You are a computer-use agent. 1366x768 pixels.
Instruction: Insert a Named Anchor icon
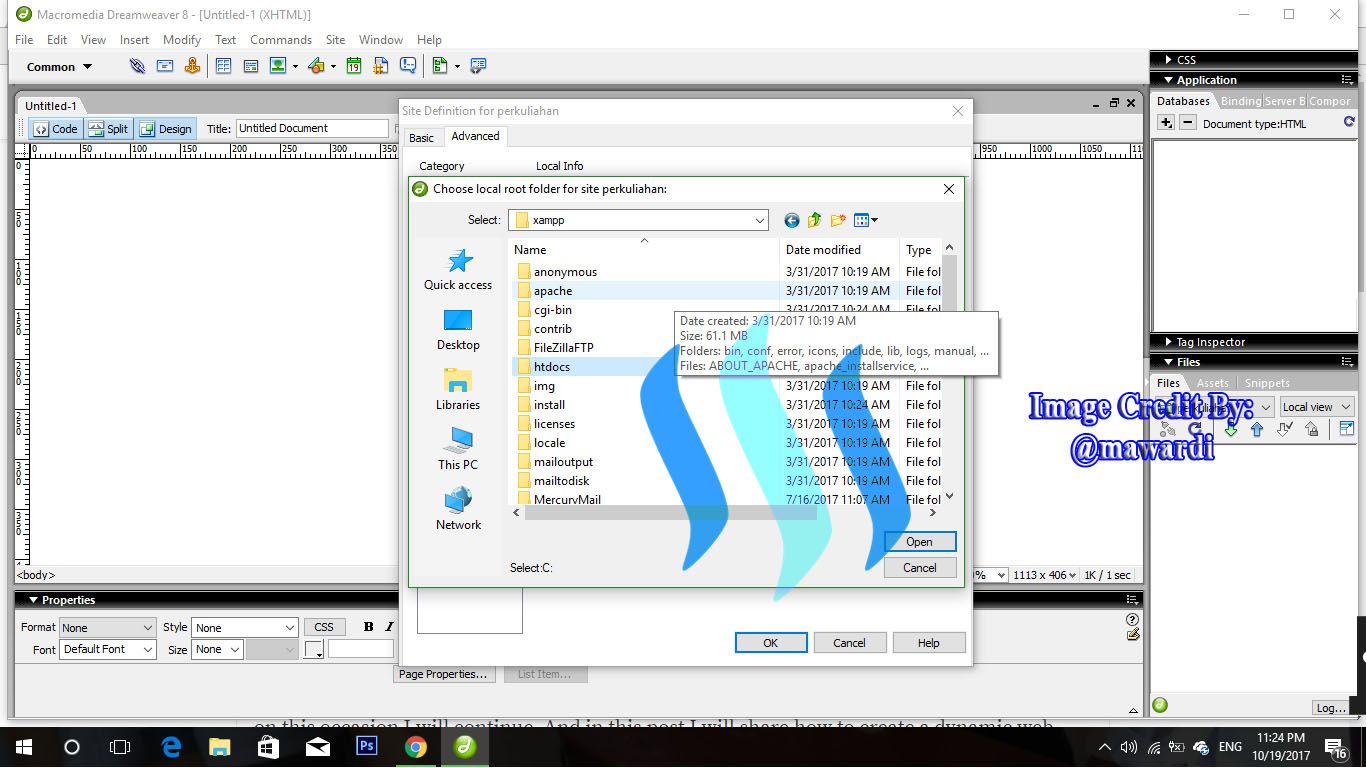(x=192, y=66)
